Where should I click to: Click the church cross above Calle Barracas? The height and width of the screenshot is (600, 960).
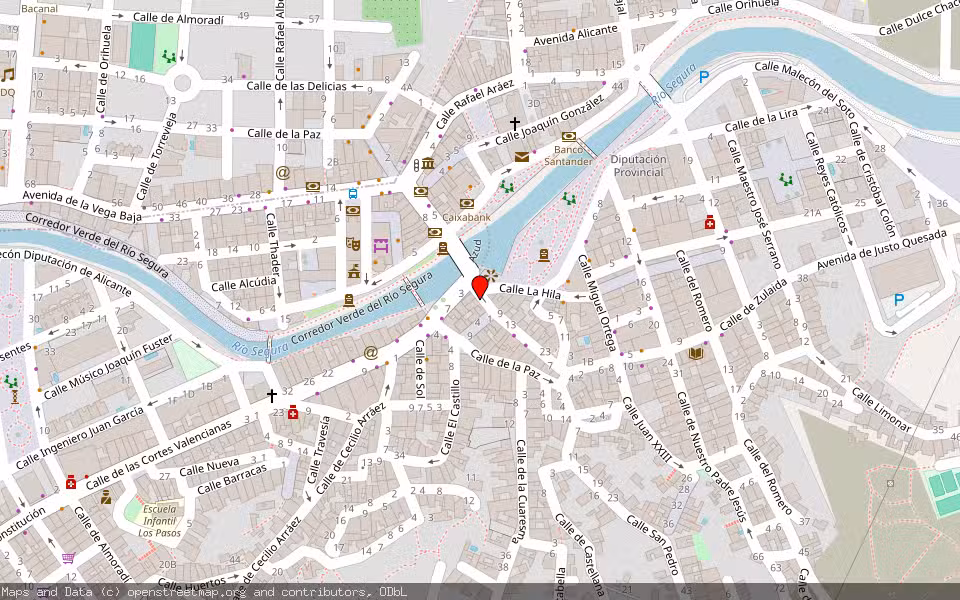(x=270, y=394)
